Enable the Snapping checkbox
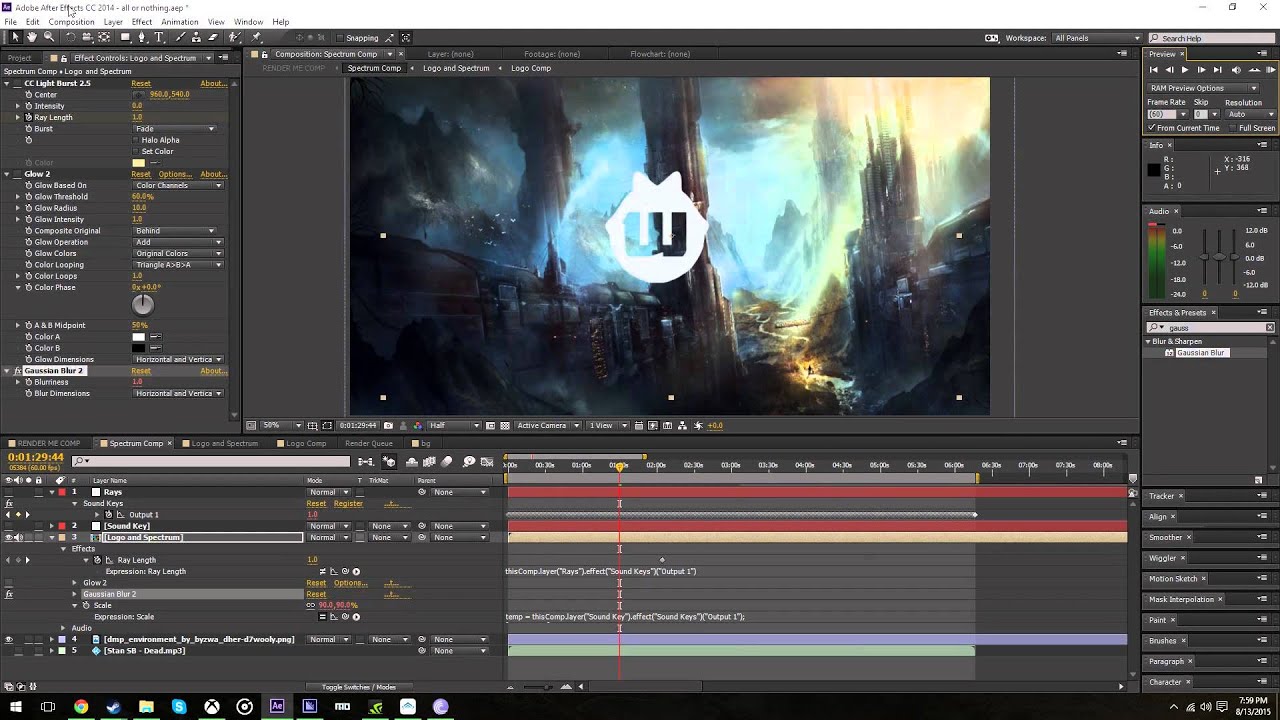The image size is (1280, 720). click(x=338, y=38)
